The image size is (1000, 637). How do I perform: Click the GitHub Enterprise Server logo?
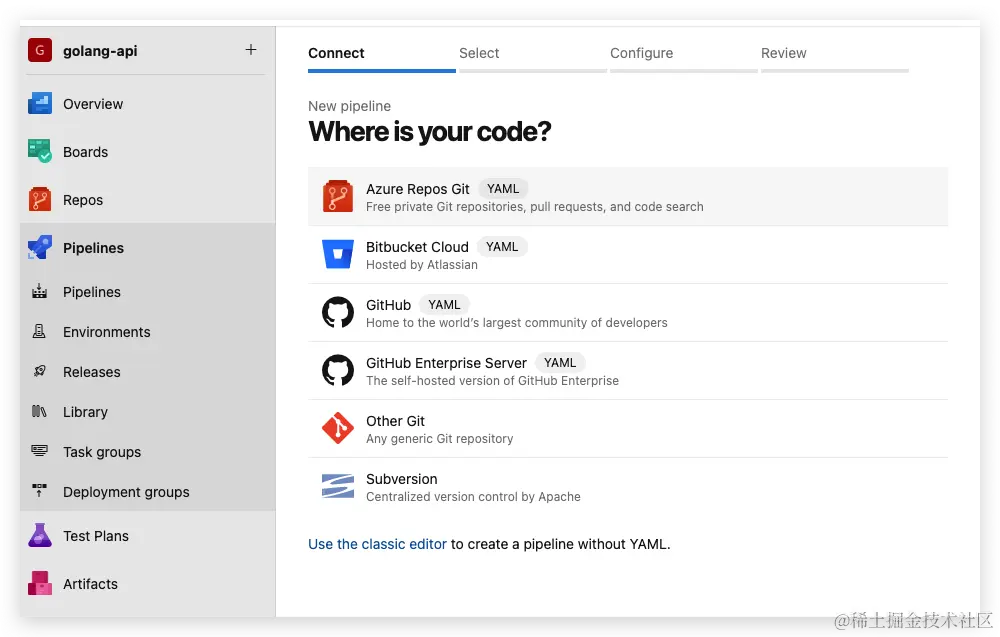(337, 370)
